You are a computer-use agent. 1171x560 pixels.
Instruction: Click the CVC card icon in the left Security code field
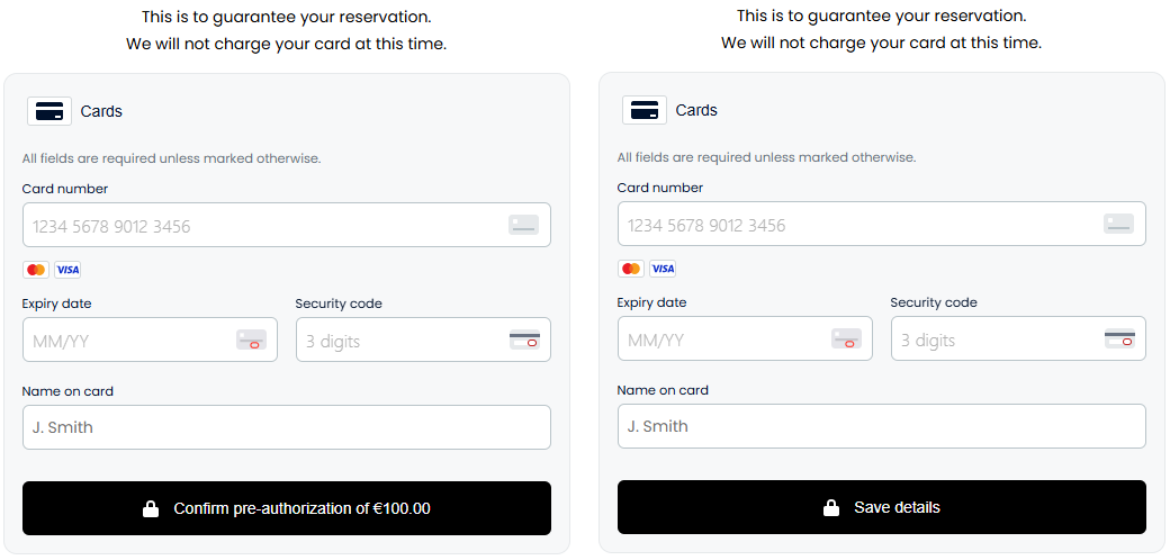(524, 340)
